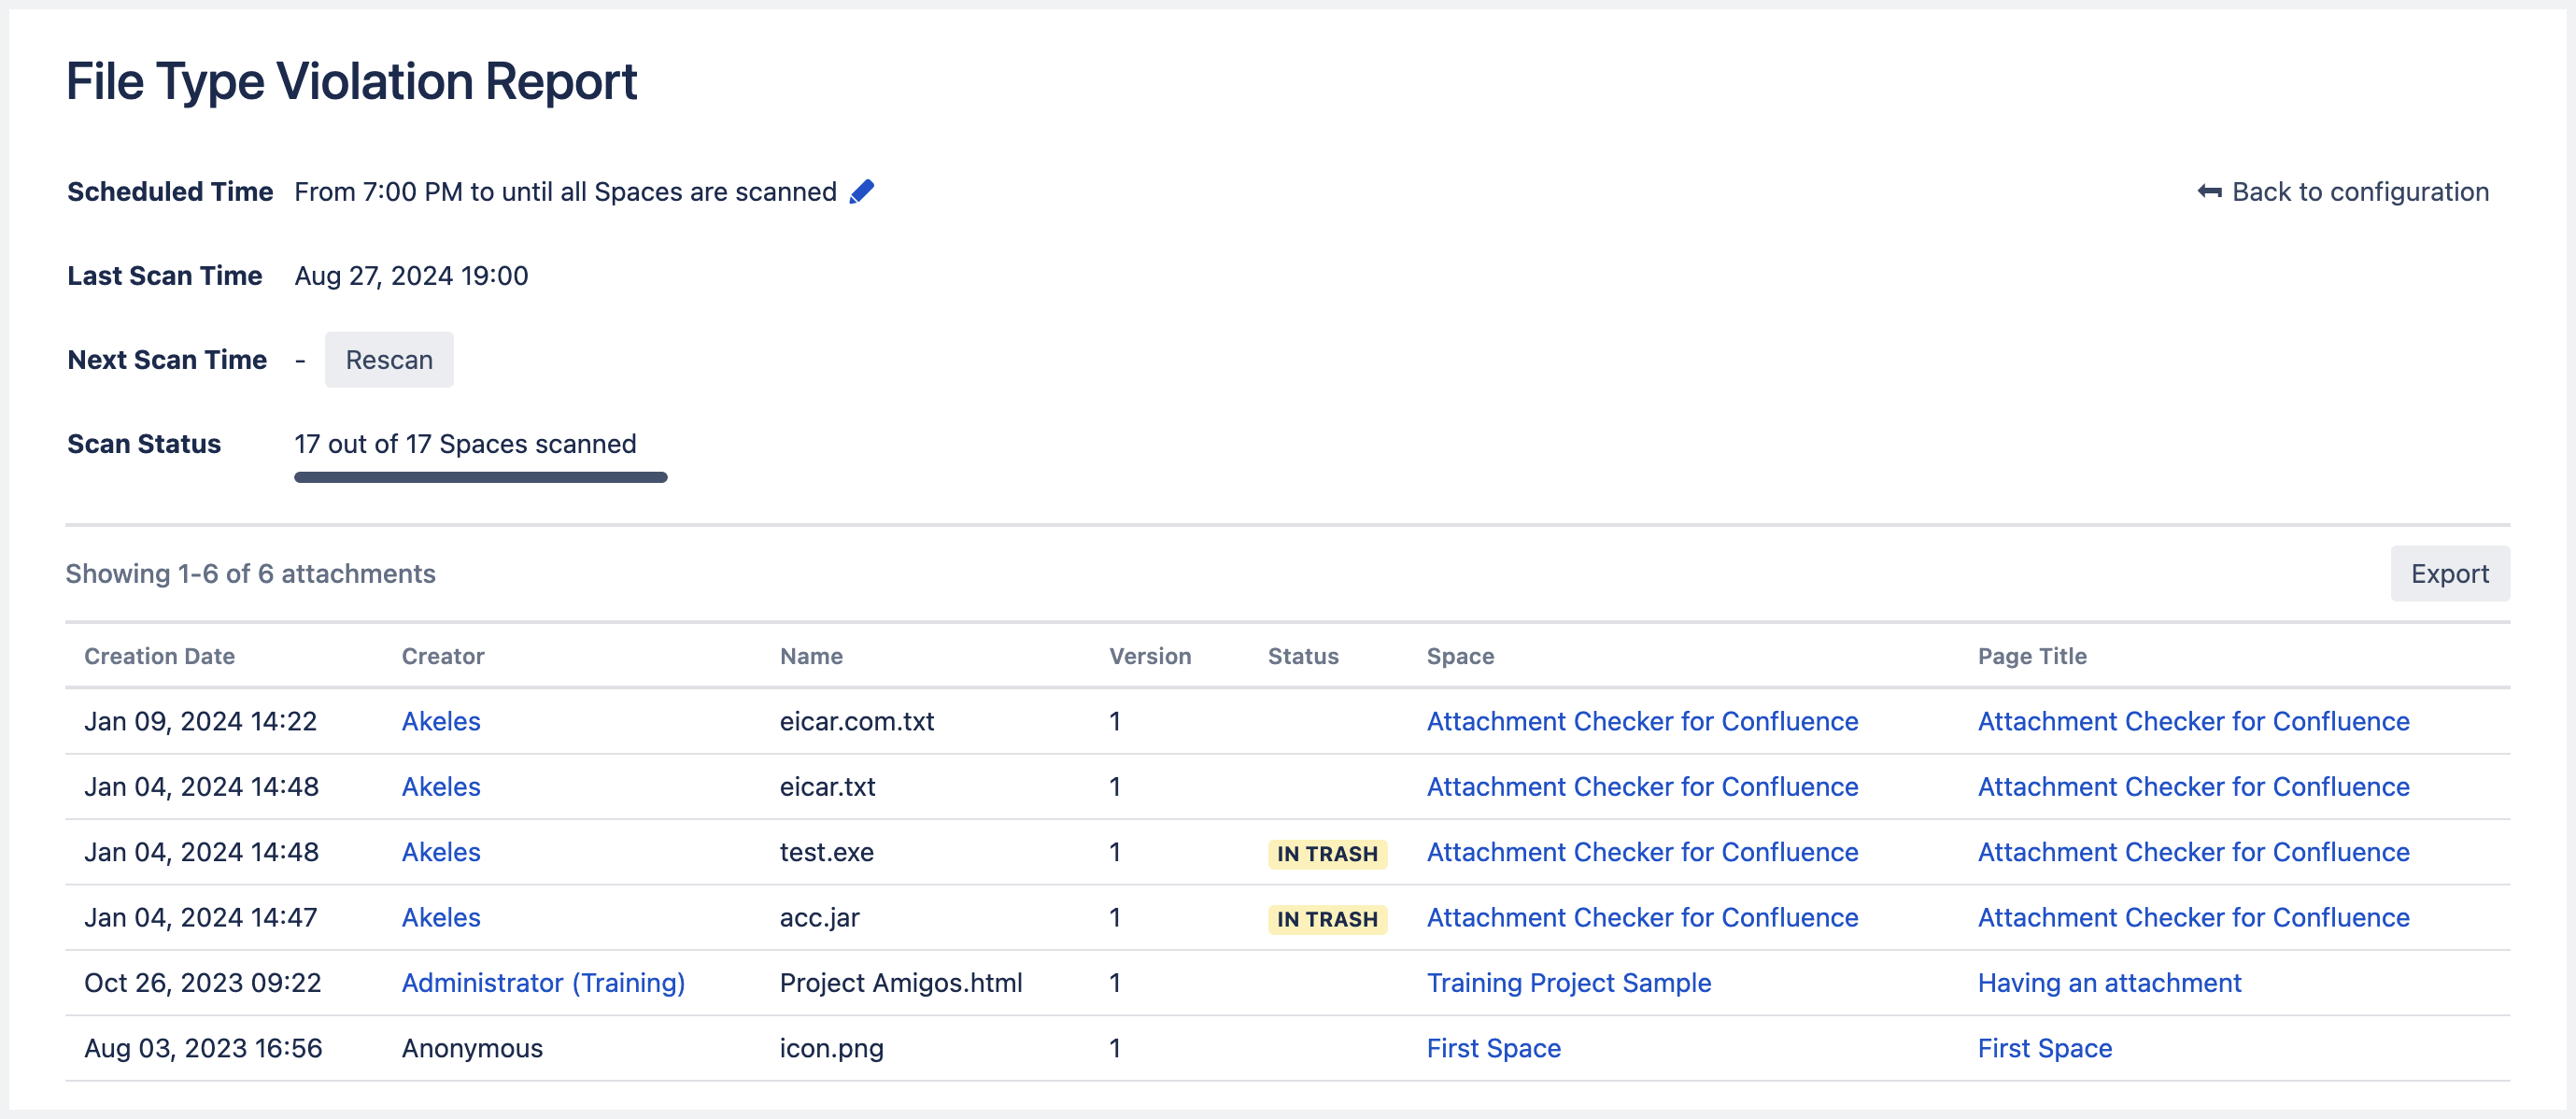Image resolution: width=2576 pixels, height=1119 pixels.
Task: Open Akeles profile in the acc.jar row
Action: click(441, 917)
